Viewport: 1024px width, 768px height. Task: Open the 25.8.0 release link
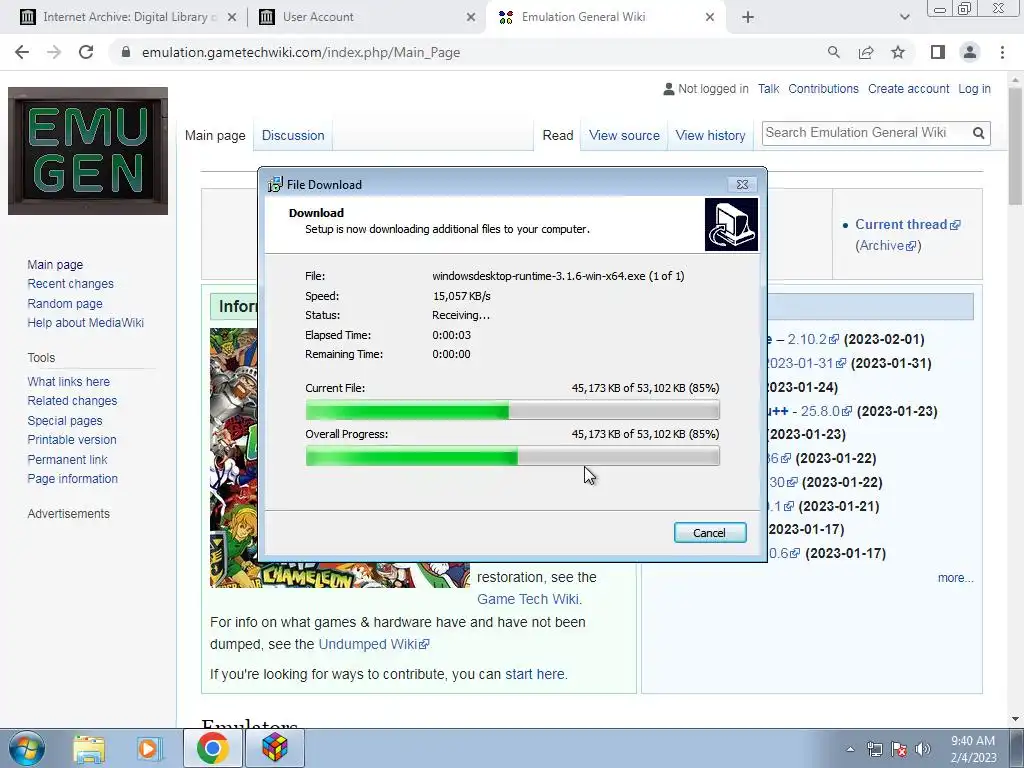click(x=826, y=411)
